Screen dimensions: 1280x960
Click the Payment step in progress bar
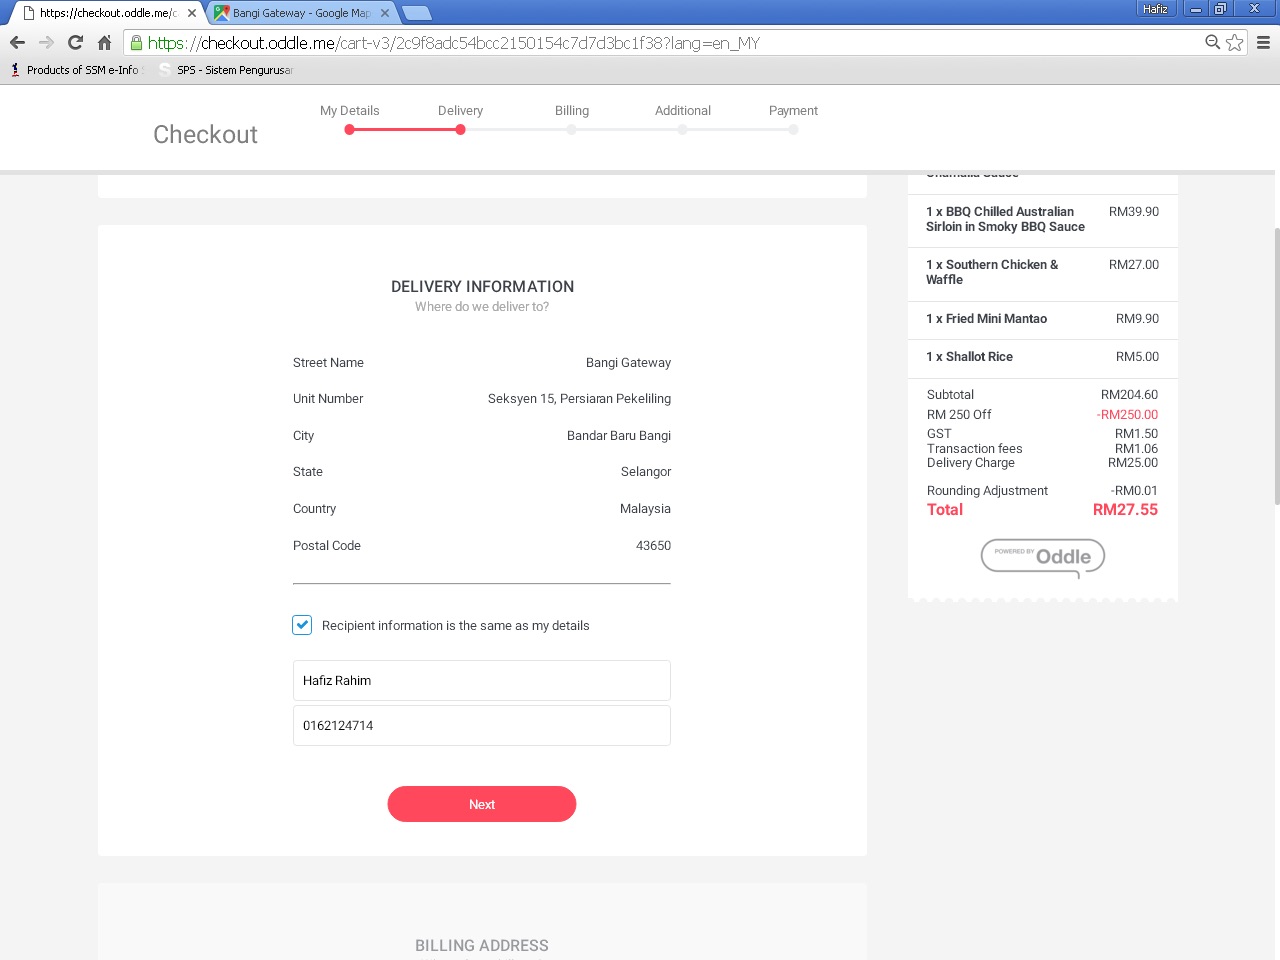pyautogui.click(x=793, y=111)
